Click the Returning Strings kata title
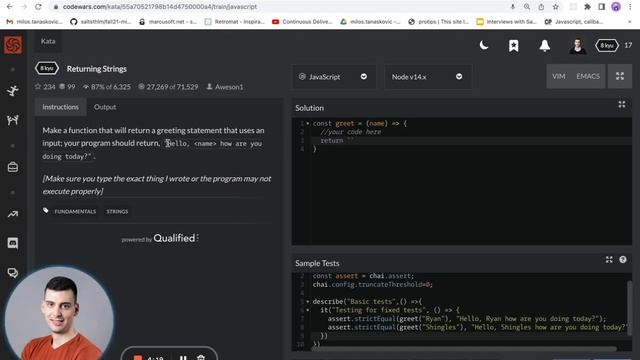 [x=97, y=69]
